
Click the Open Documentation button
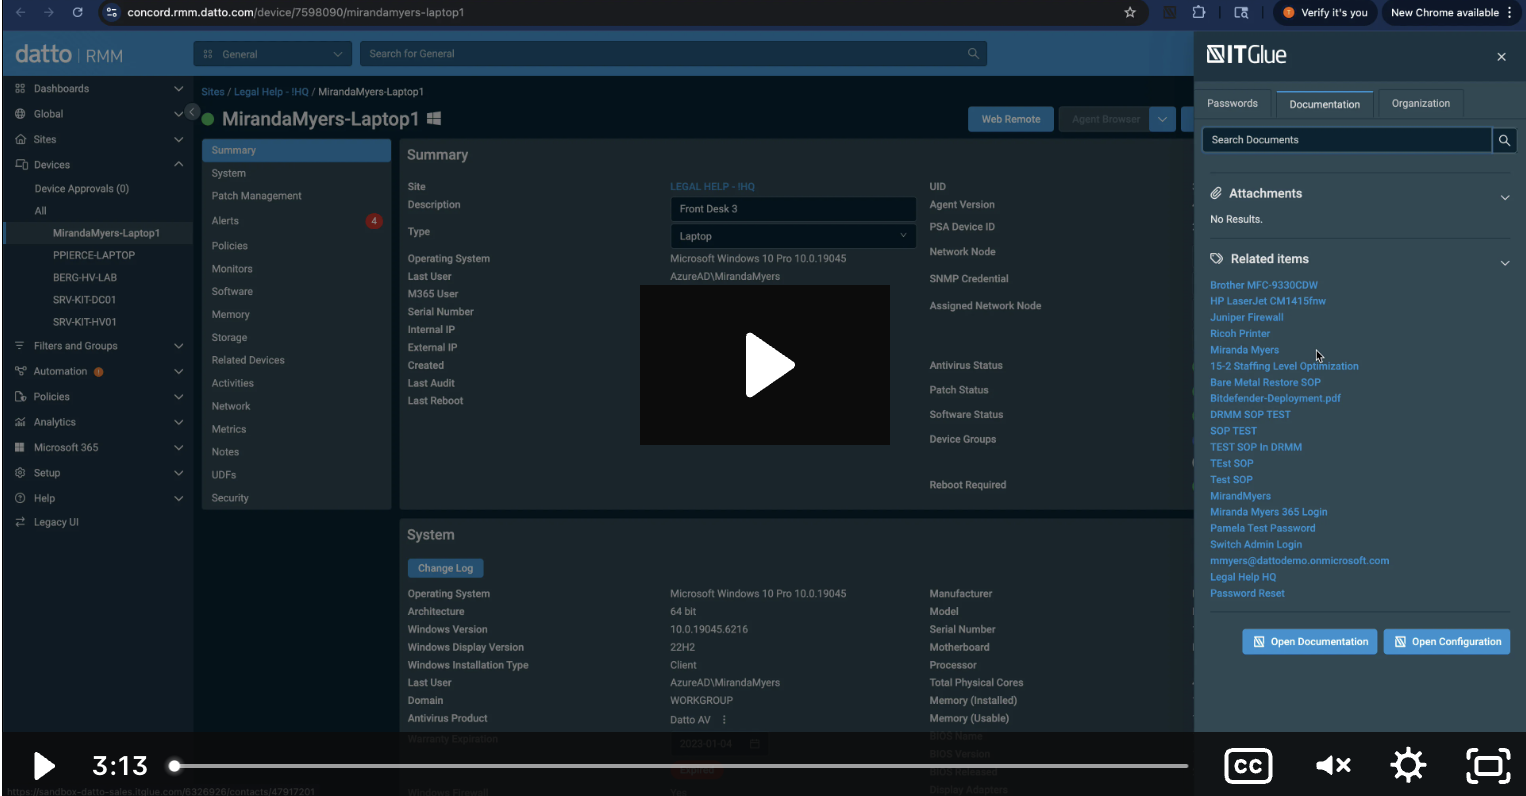[1310, 642]
